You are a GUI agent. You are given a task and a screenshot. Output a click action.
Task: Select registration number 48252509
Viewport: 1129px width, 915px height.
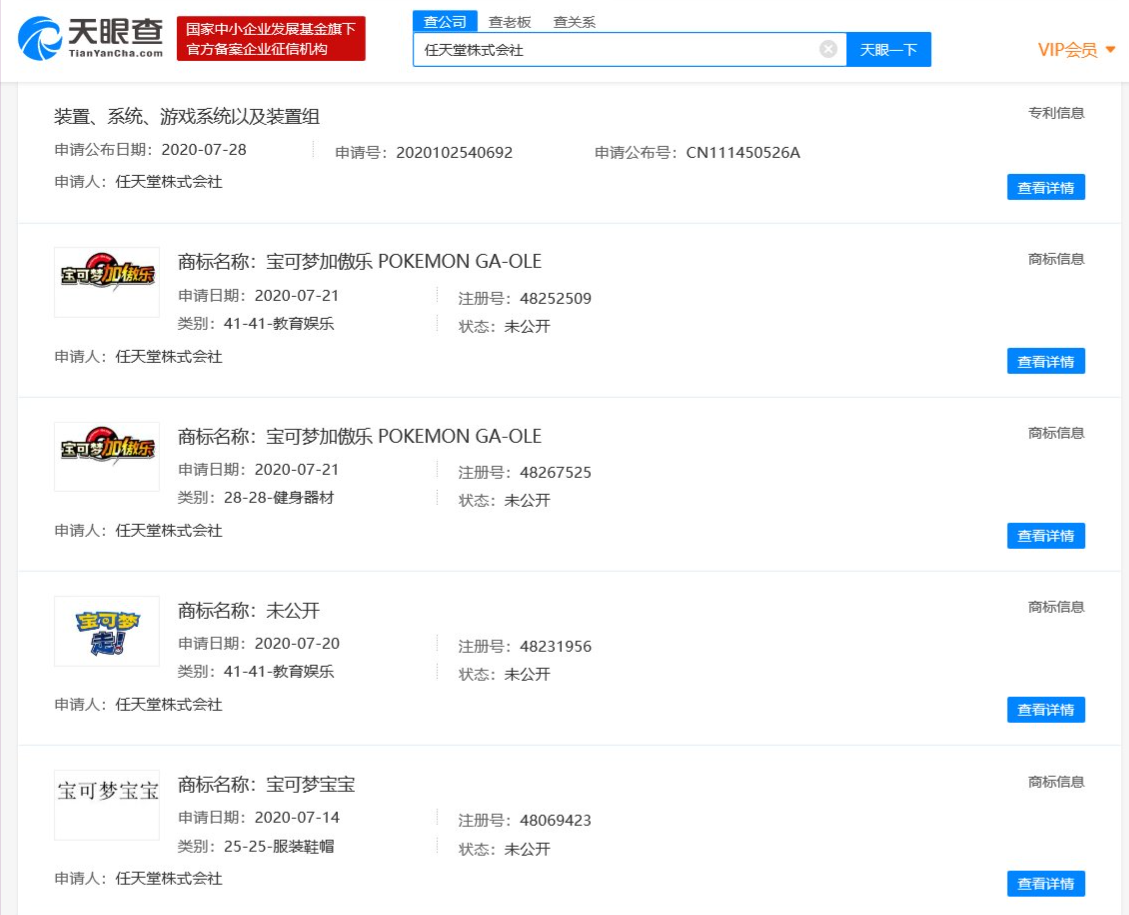click(x=556, y=299)
